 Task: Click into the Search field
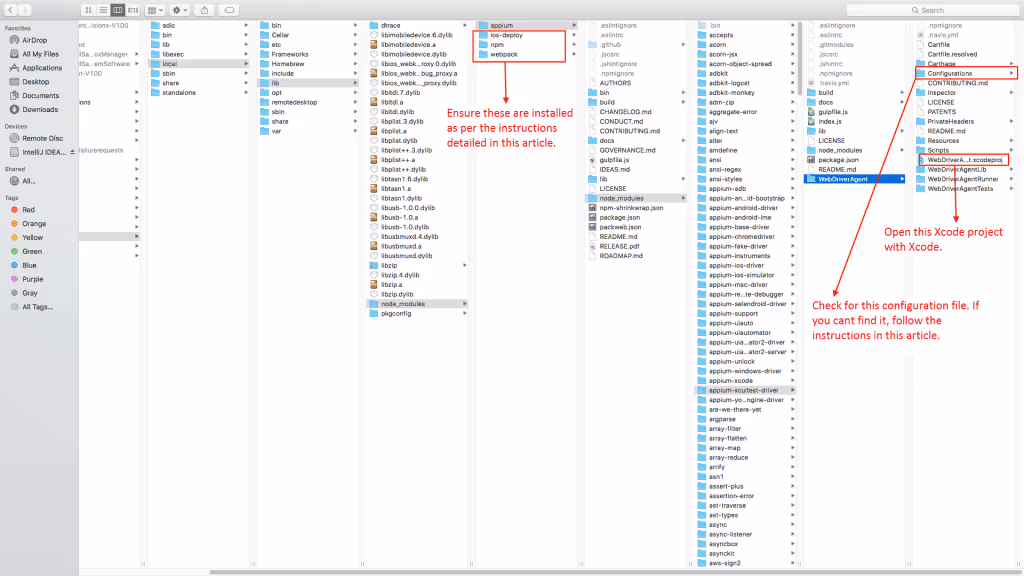(x=933, y=10)
